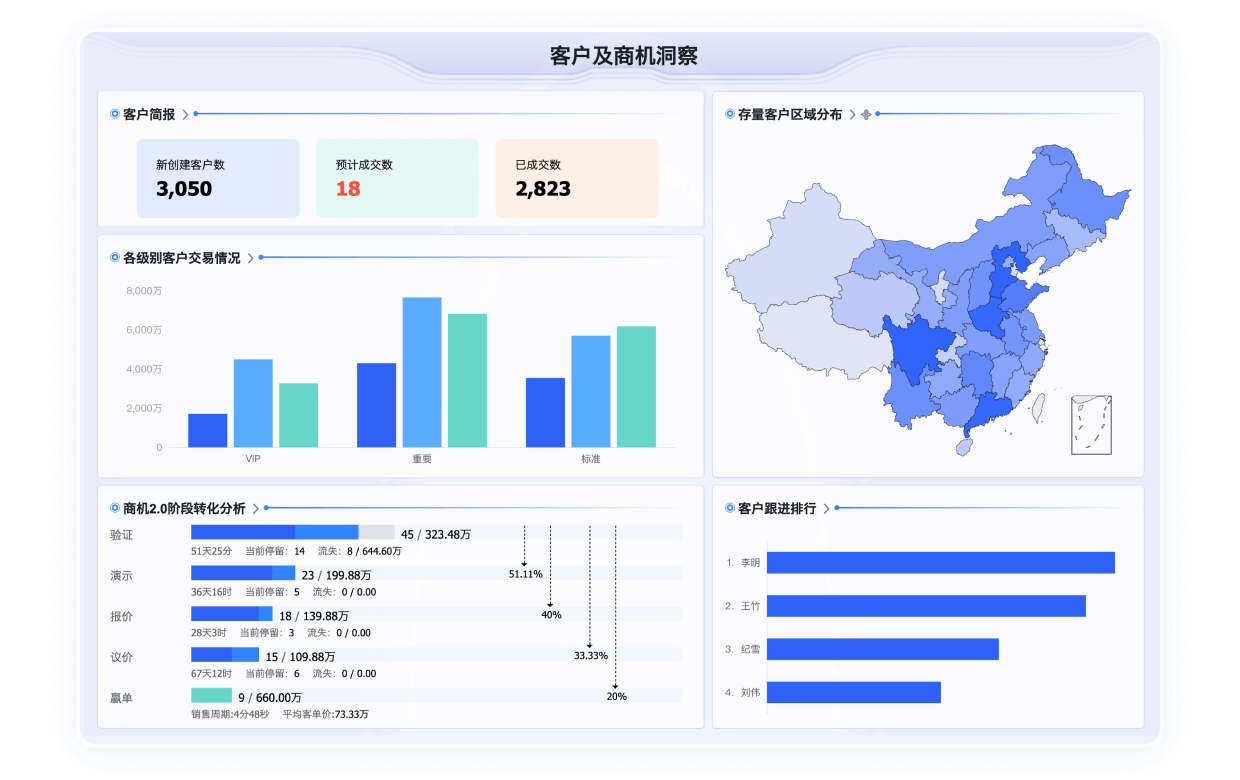Select the 预计成交数 stat card
The height and width of the screenshot is (780, 1240).
coord(397,178)
